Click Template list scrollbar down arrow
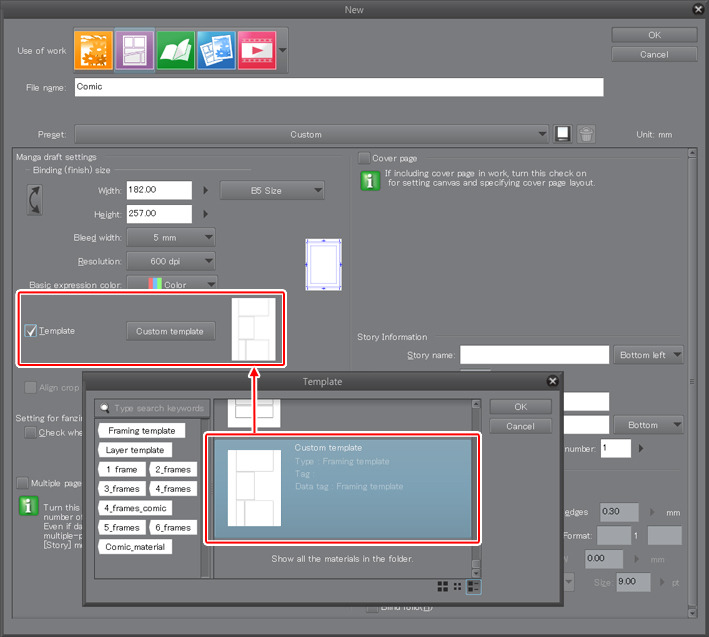The image size is (709, 637). (x=476, y=573)
